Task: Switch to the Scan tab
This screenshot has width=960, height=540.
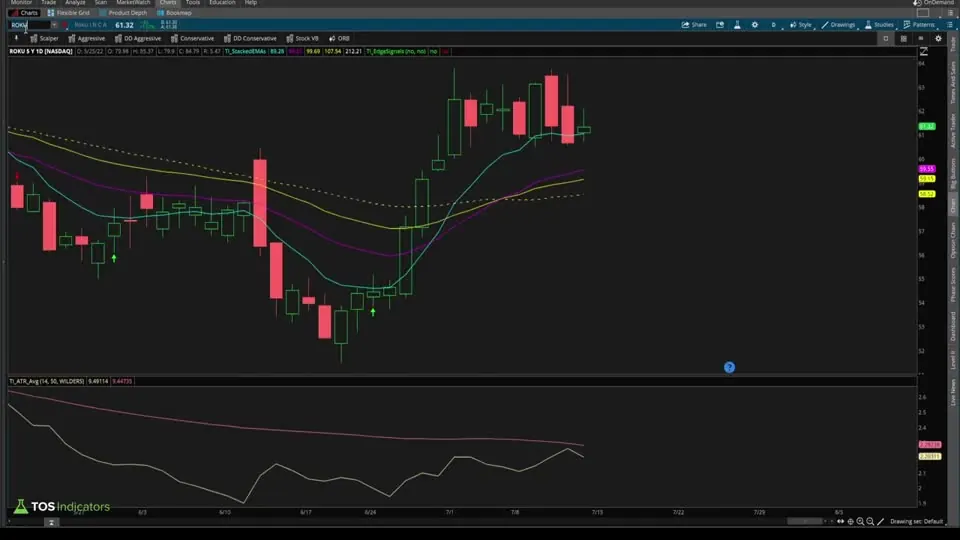Action: [x=100, y=2]
